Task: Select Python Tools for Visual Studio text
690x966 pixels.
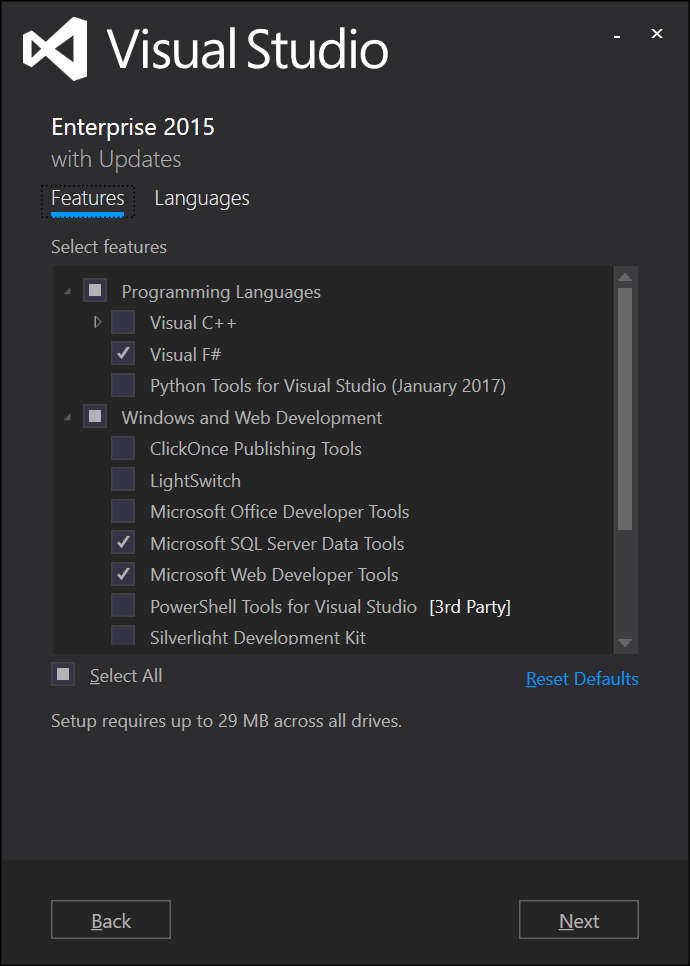Action: (328, 386)
